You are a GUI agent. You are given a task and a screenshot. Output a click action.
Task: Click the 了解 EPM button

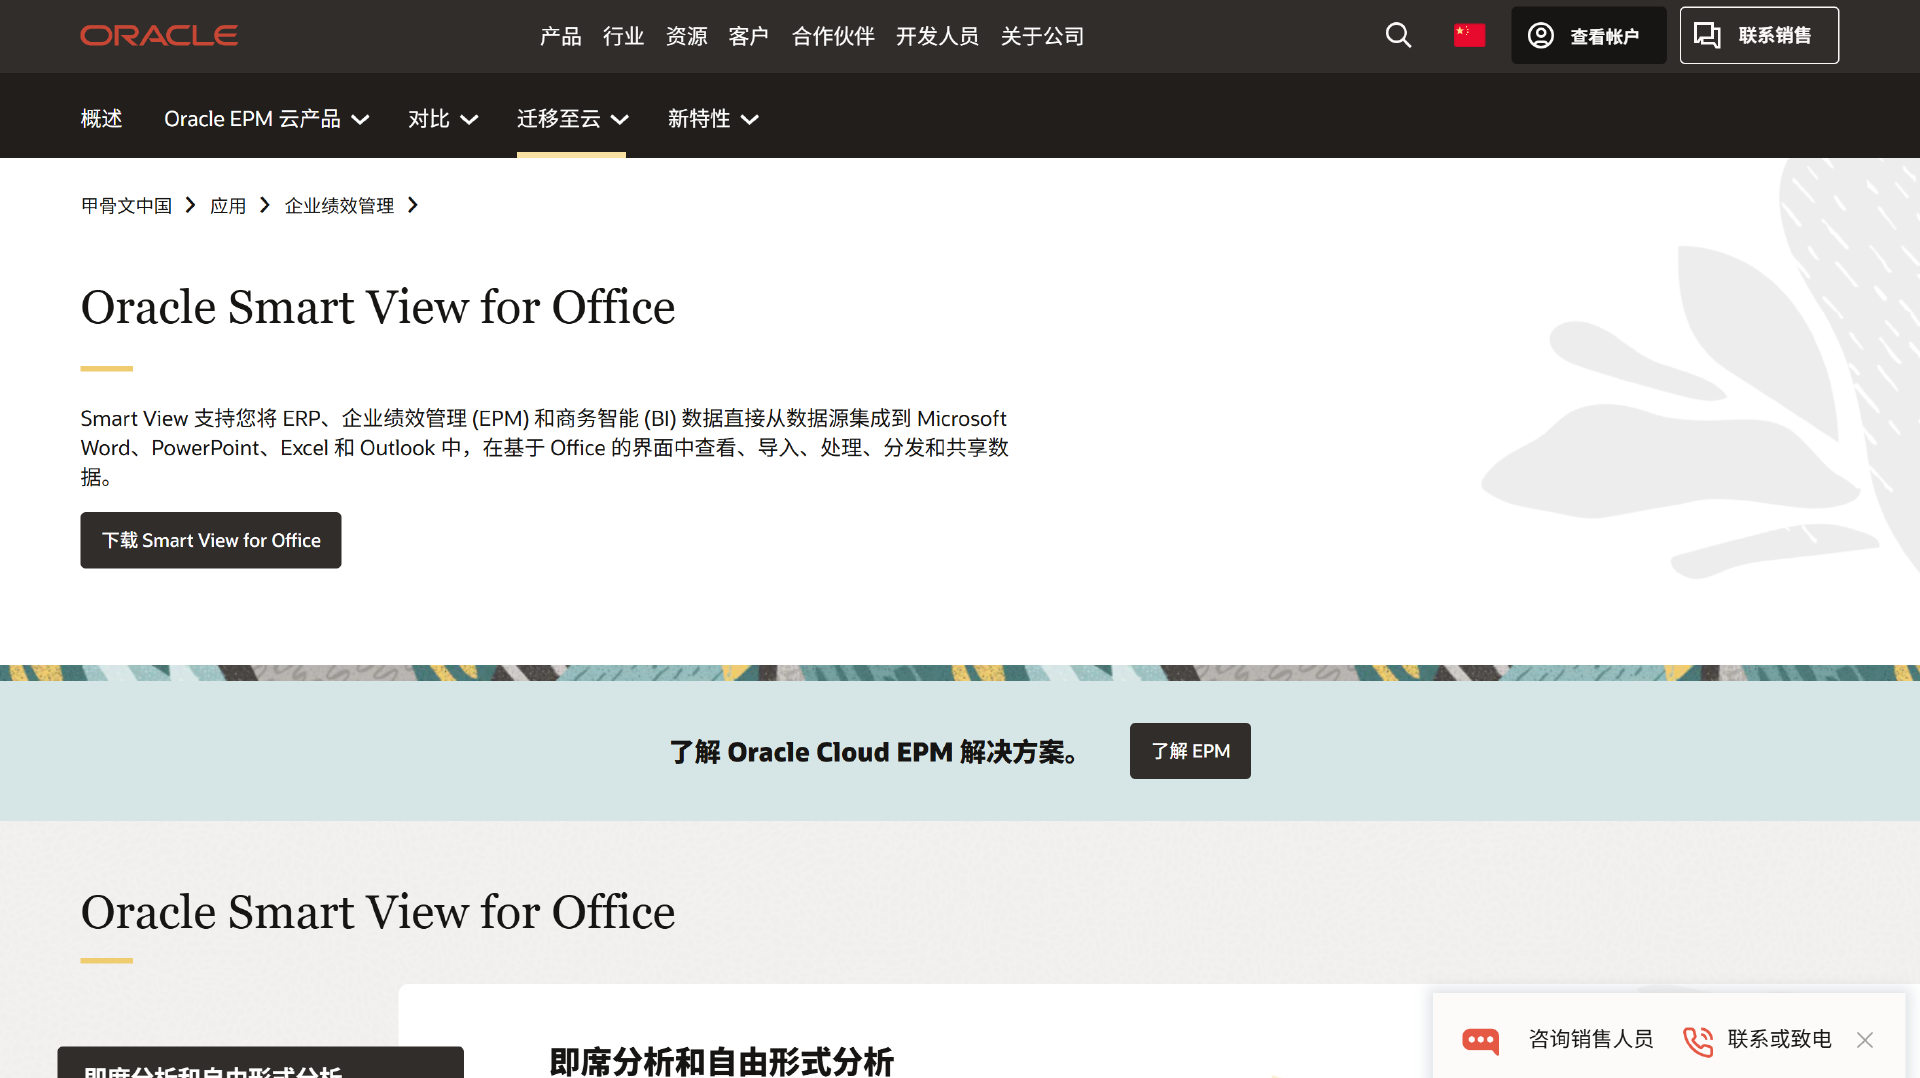coord(1190,751)
